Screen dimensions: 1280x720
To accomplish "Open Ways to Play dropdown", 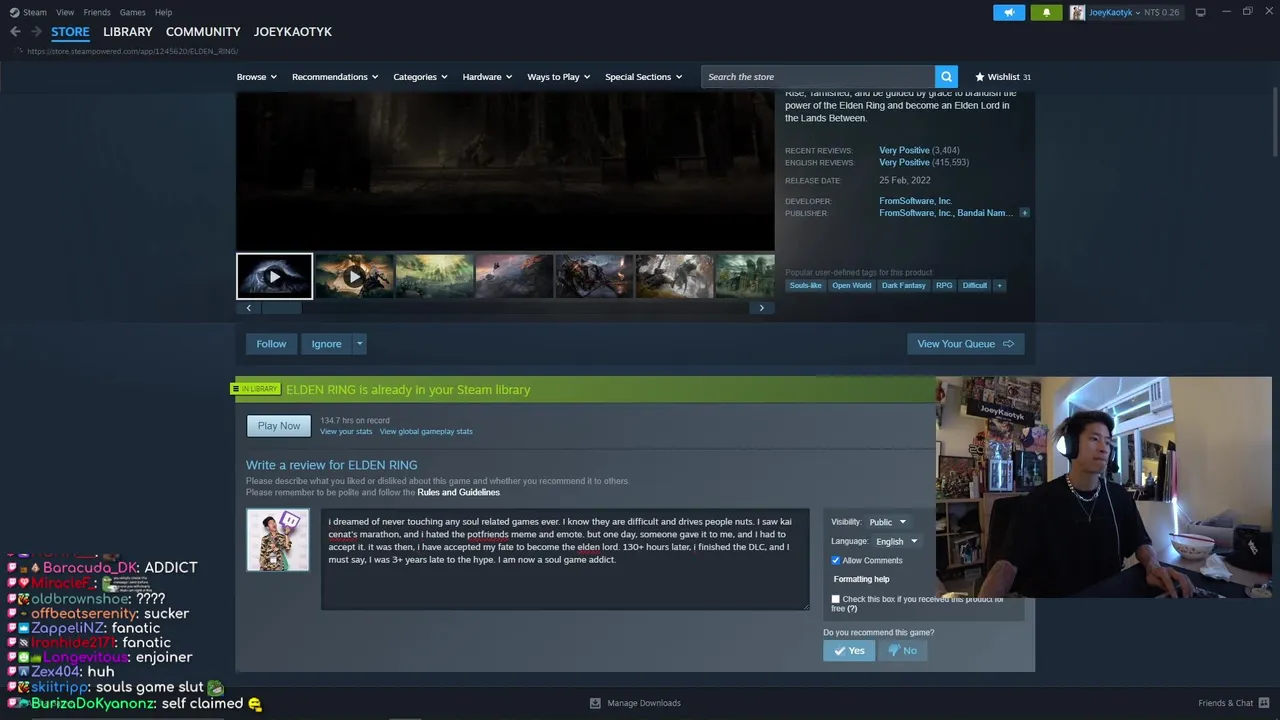I will [x=559, y=77].
